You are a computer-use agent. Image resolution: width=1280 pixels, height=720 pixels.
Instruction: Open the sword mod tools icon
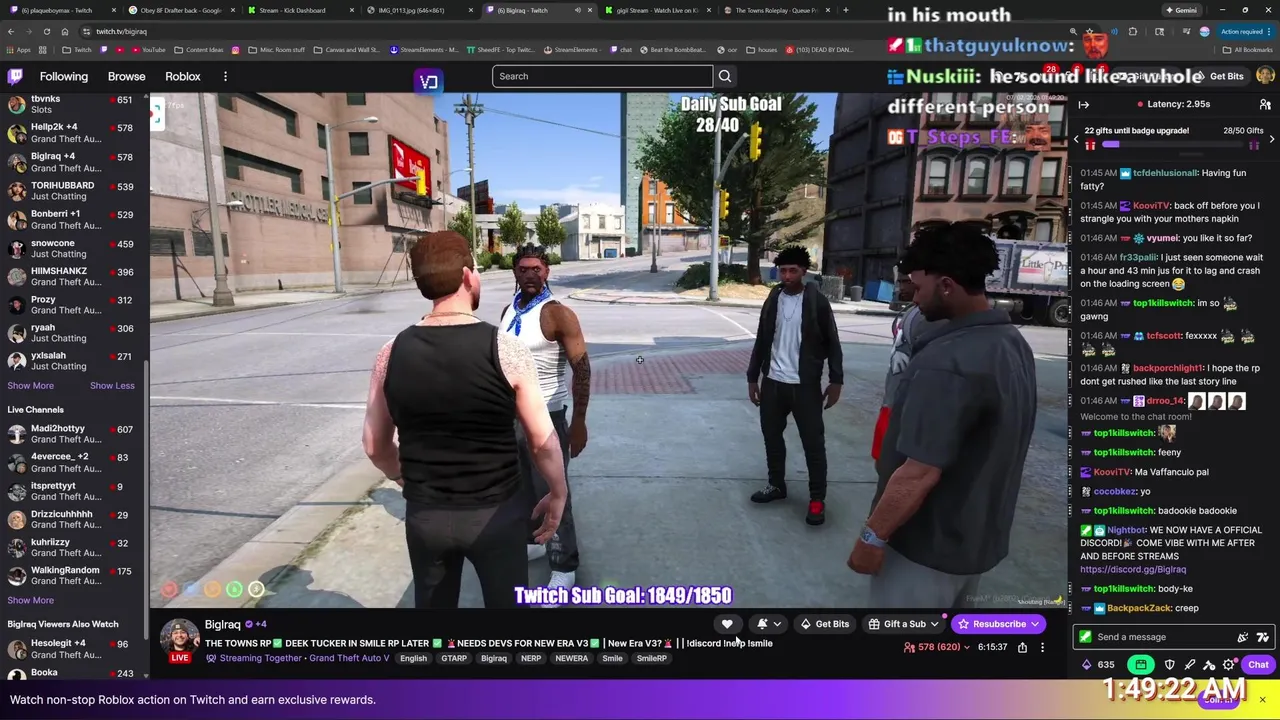[x=1190, y=665]
